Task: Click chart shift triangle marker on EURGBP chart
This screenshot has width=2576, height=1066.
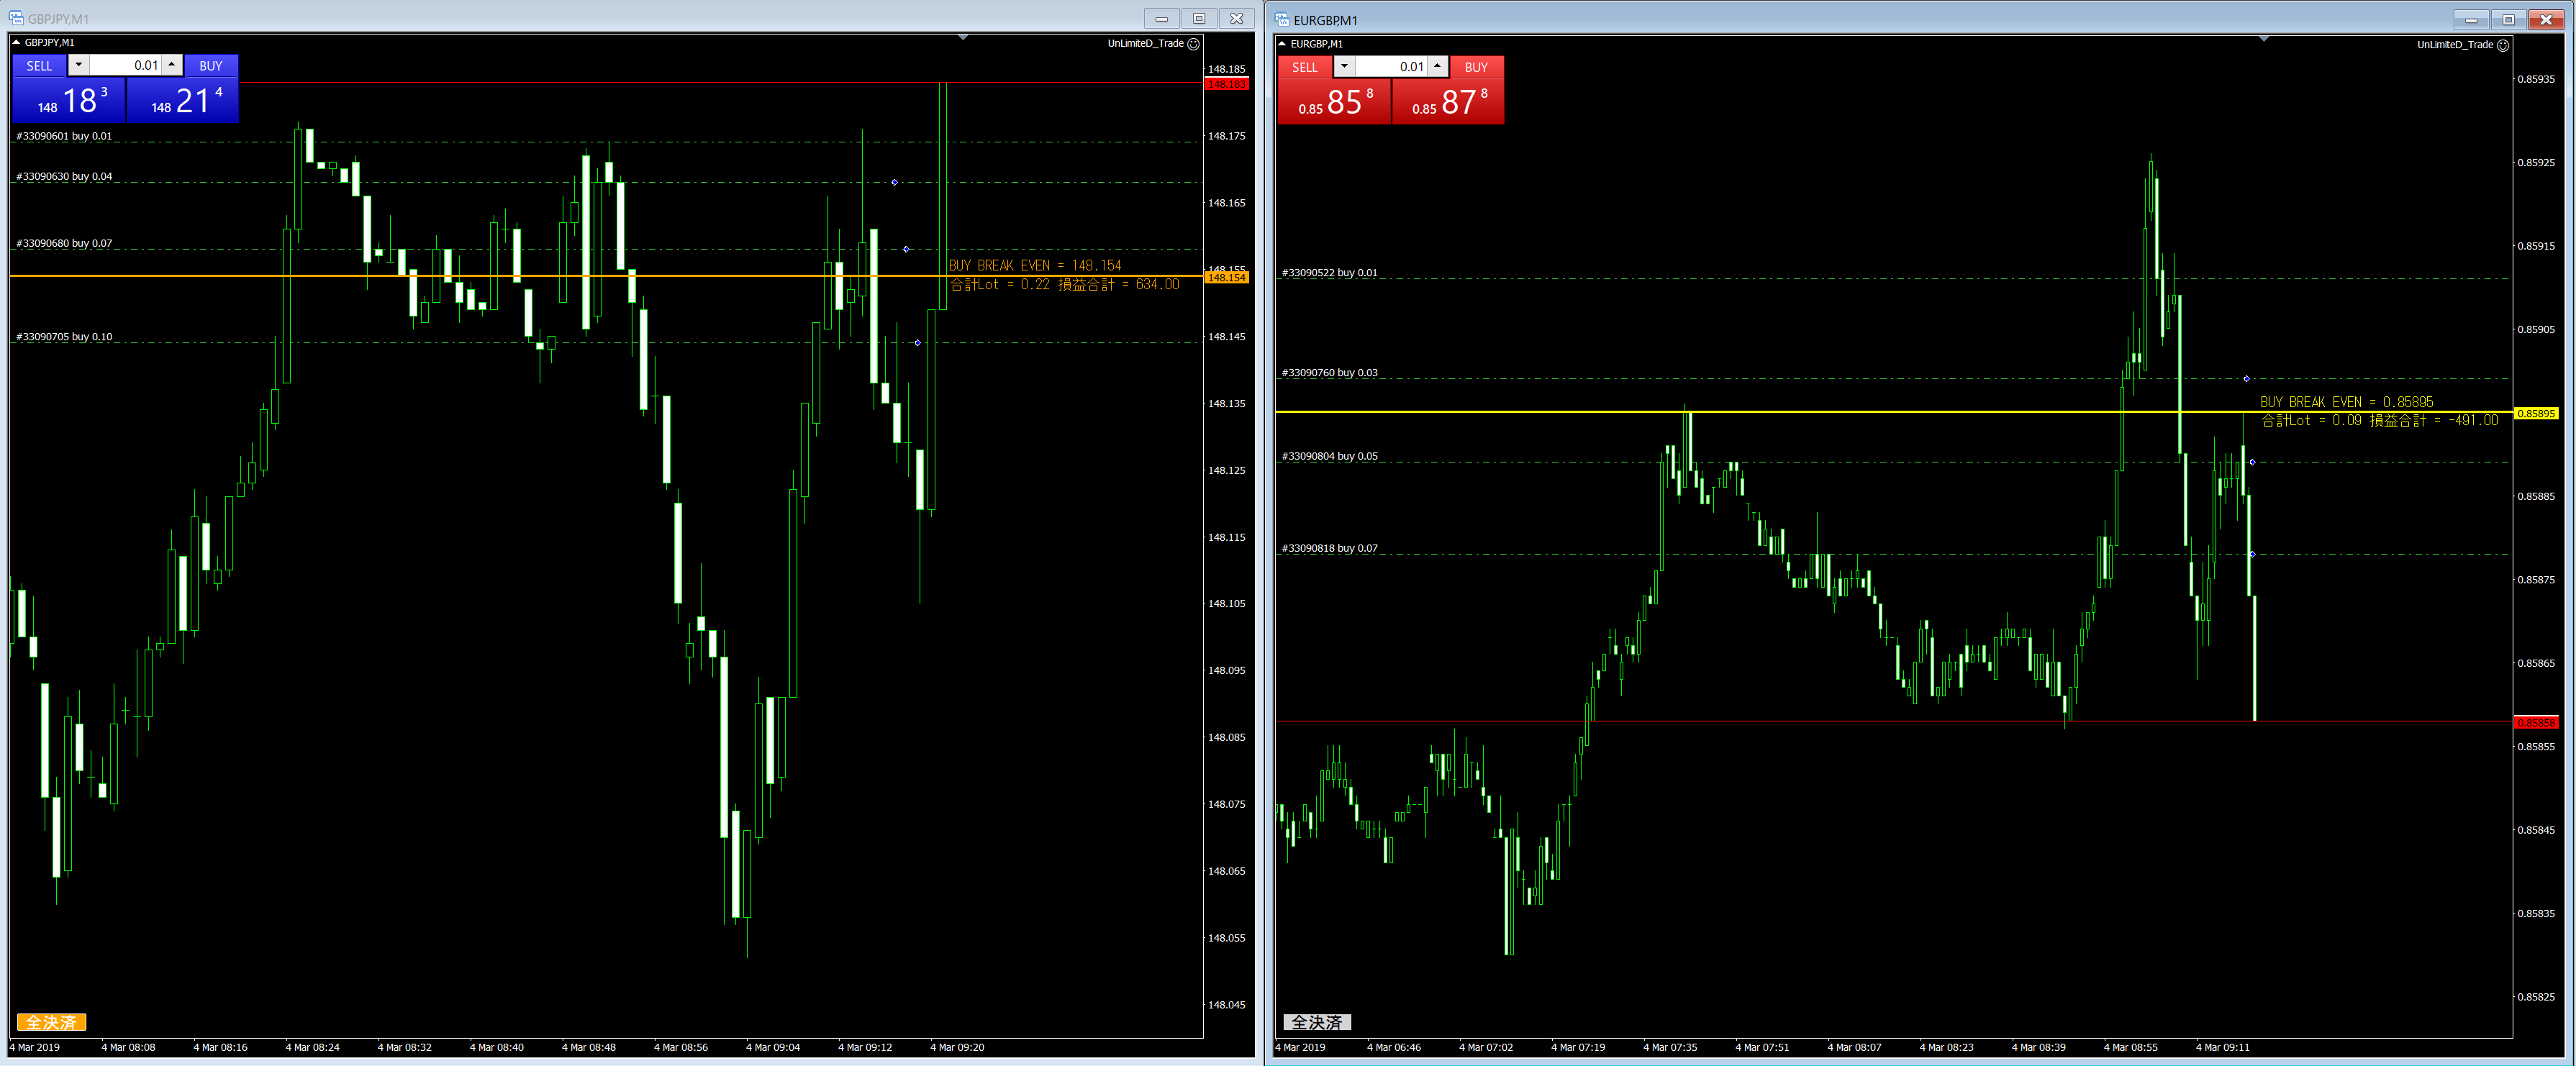Action: pyautogui.click(x=2264, y=39)
